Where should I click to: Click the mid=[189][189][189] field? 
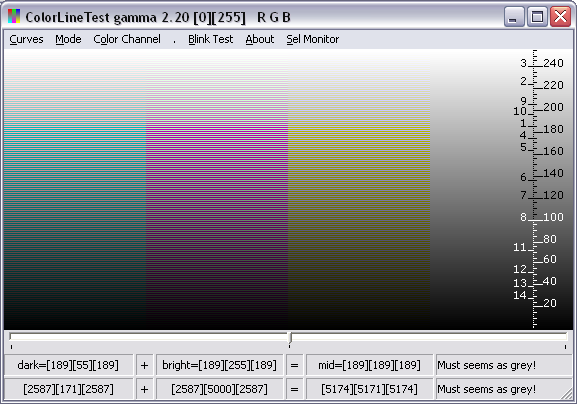click(369, 365)
